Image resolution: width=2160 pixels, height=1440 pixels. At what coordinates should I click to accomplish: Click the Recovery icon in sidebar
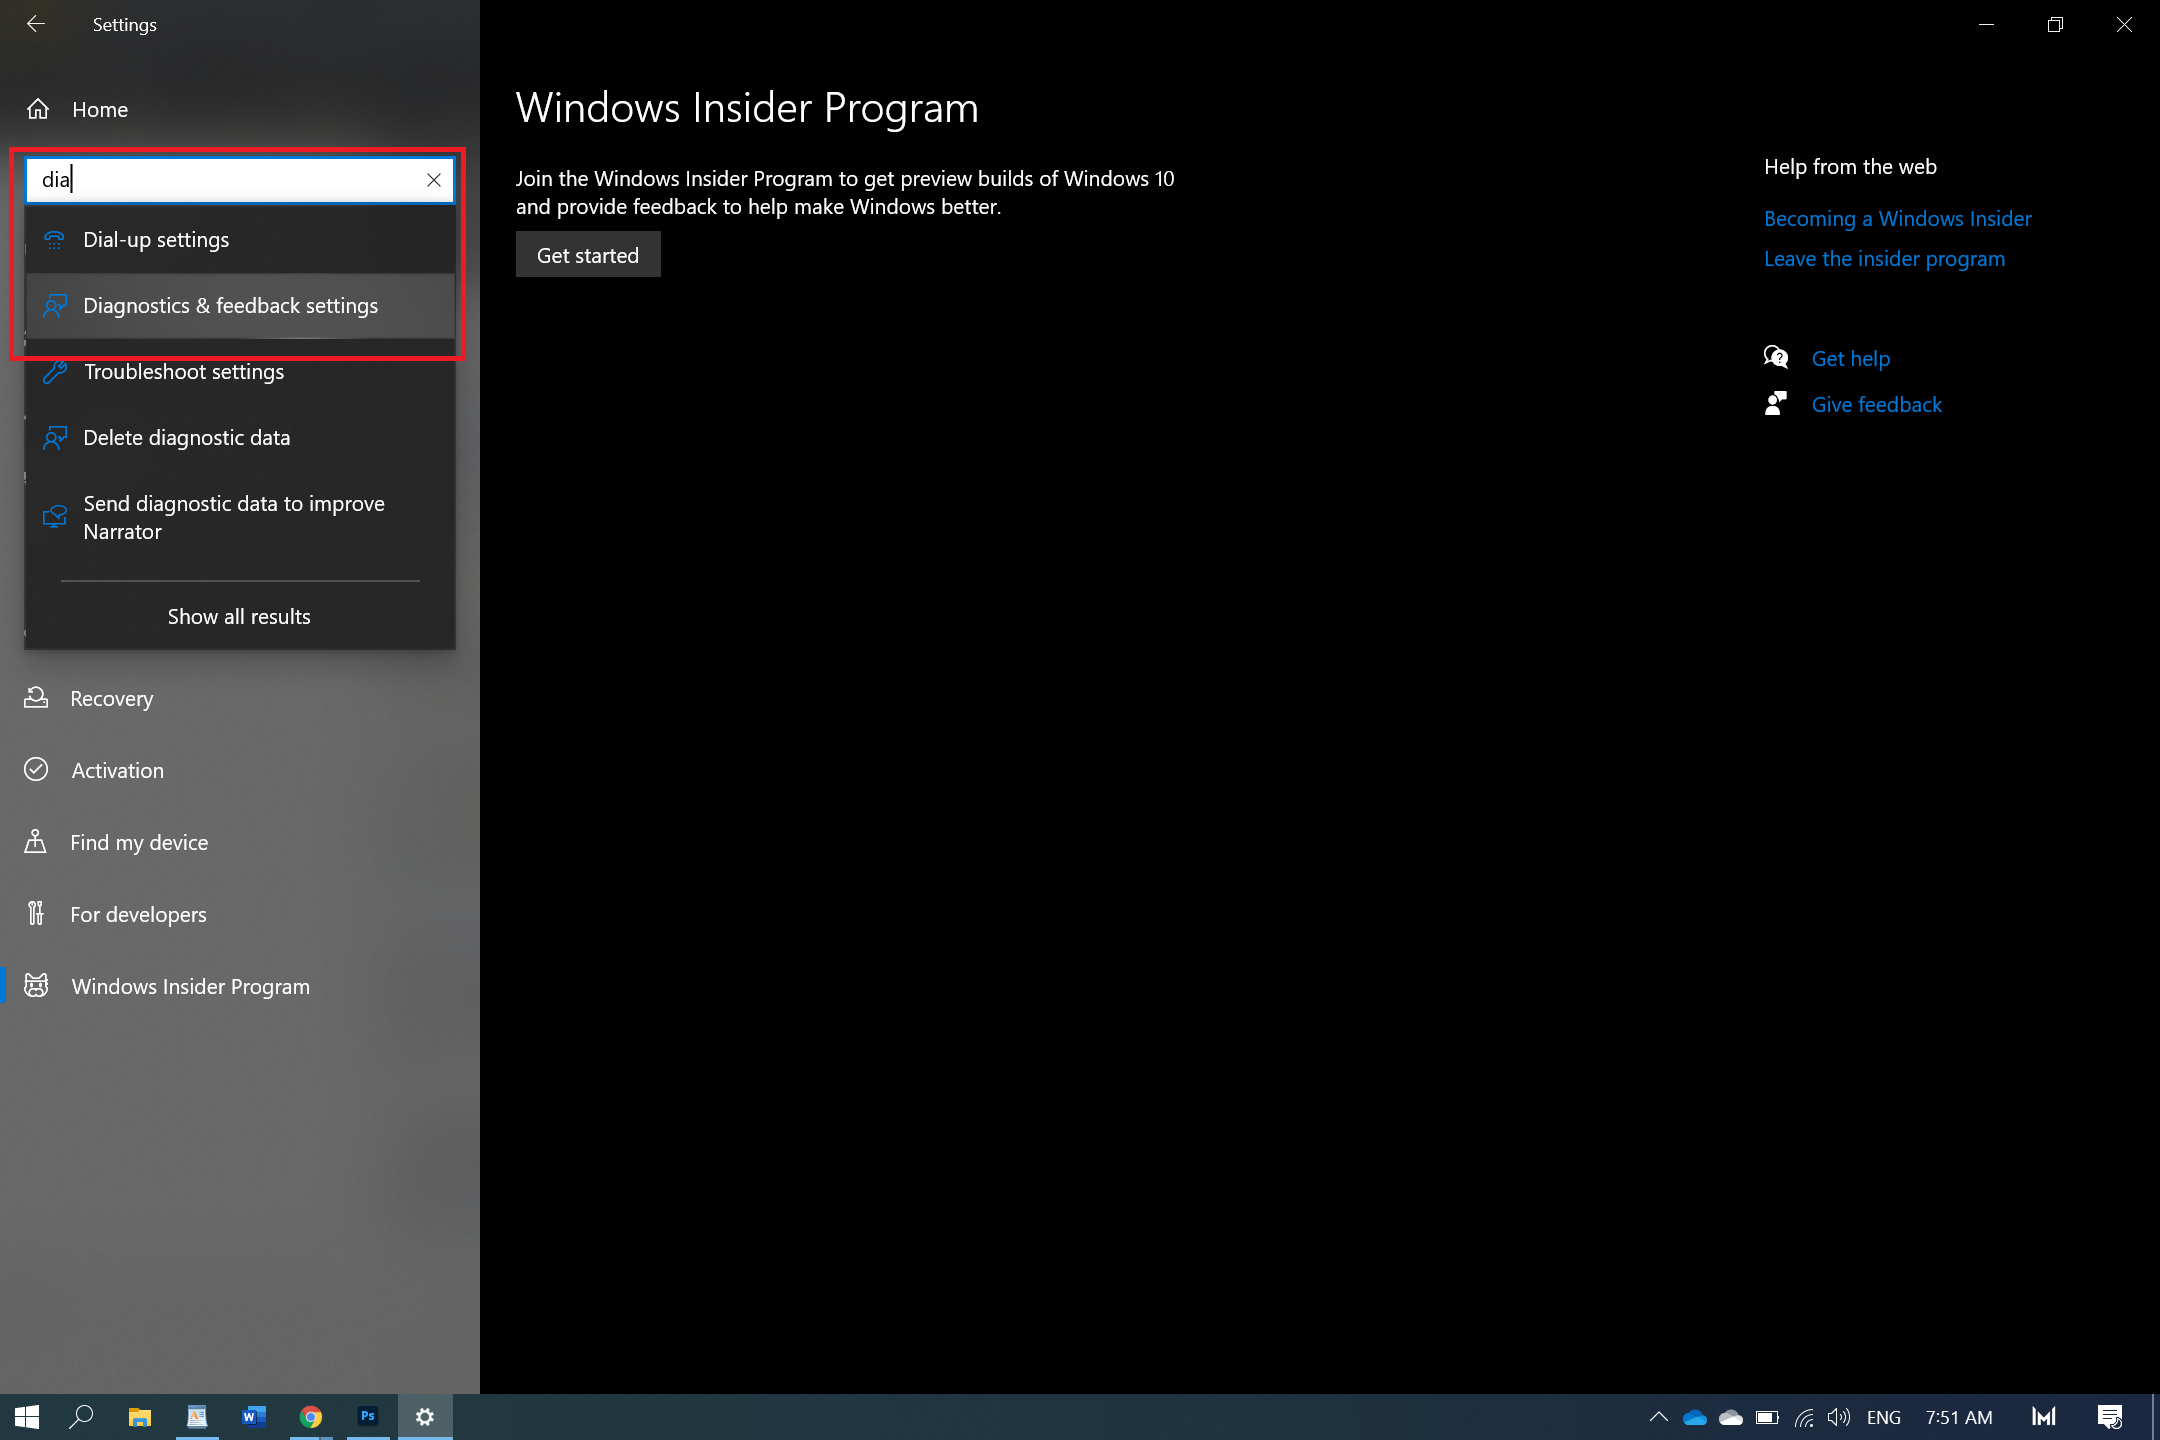pyautogui.click(x=36, y=698)
